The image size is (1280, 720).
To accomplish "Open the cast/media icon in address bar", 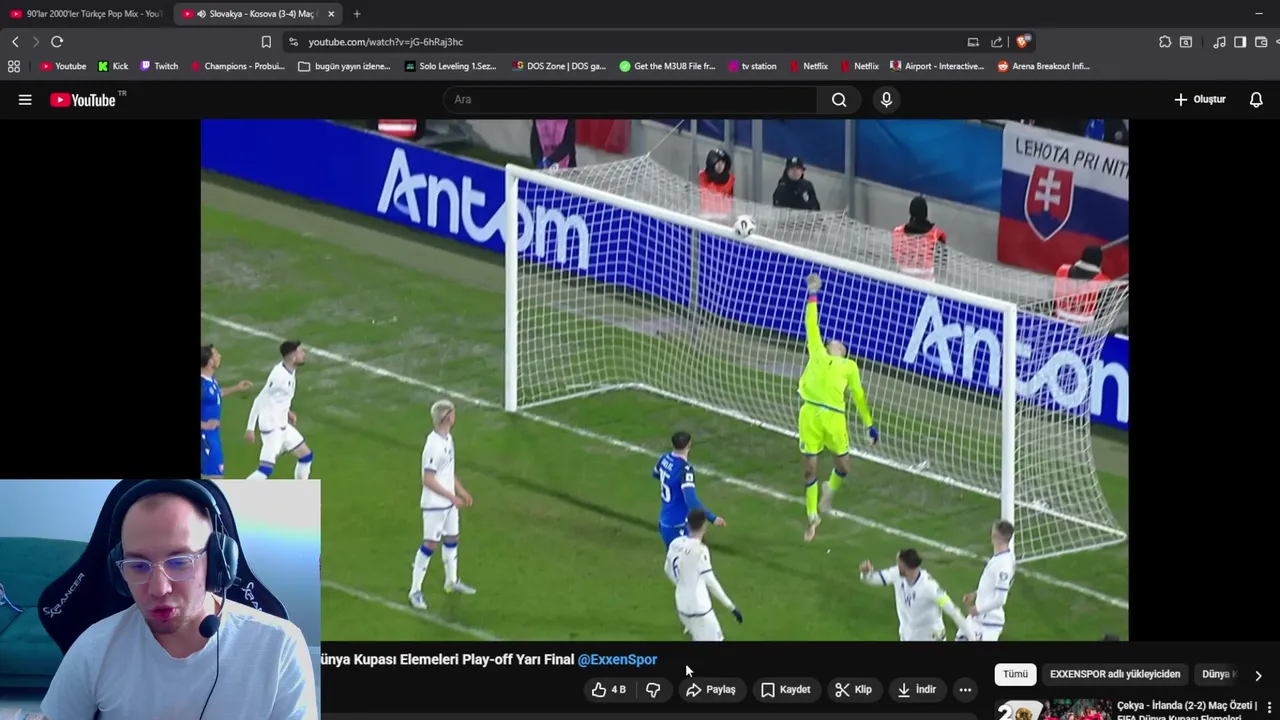I will click(973, 42).
